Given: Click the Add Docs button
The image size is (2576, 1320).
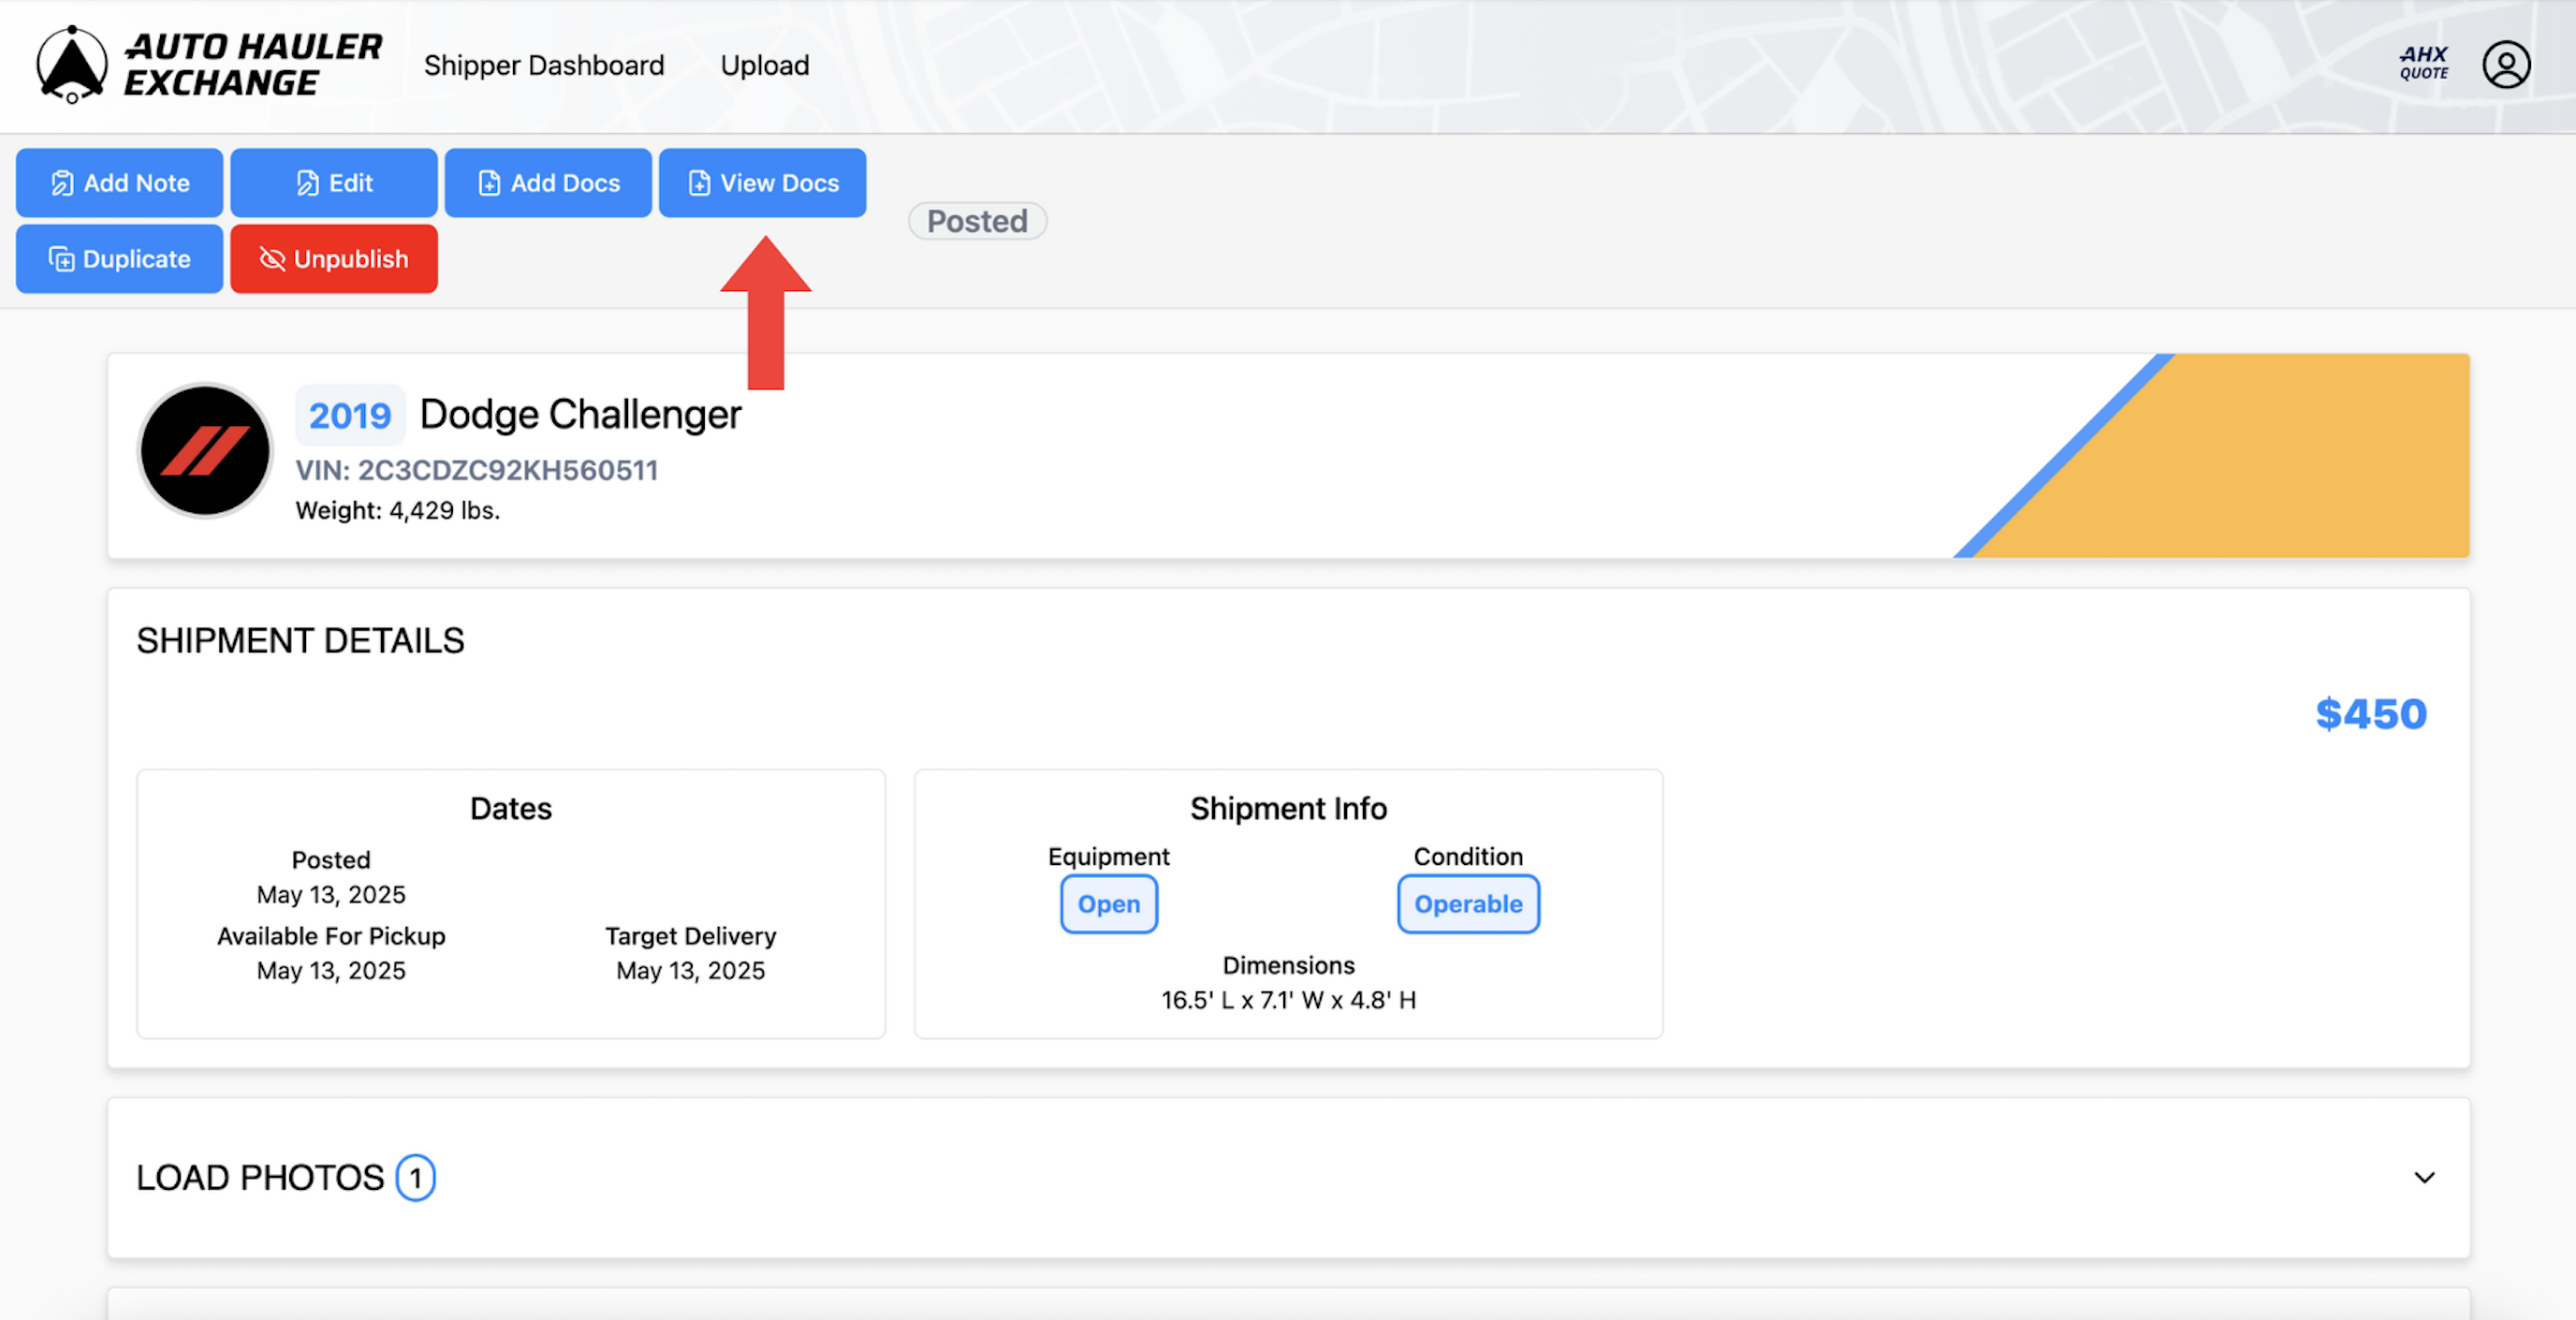Looking at the screenshot, I should (548, 183).
